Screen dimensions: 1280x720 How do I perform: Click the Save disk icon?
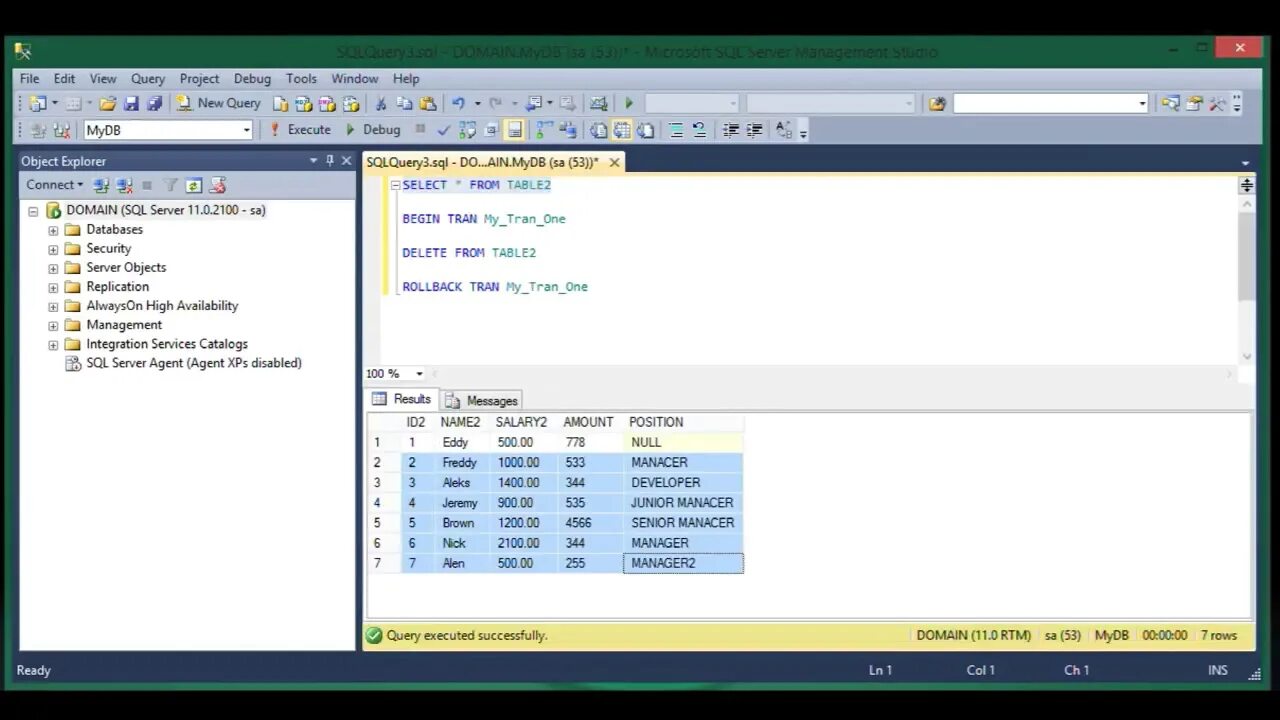131,103
